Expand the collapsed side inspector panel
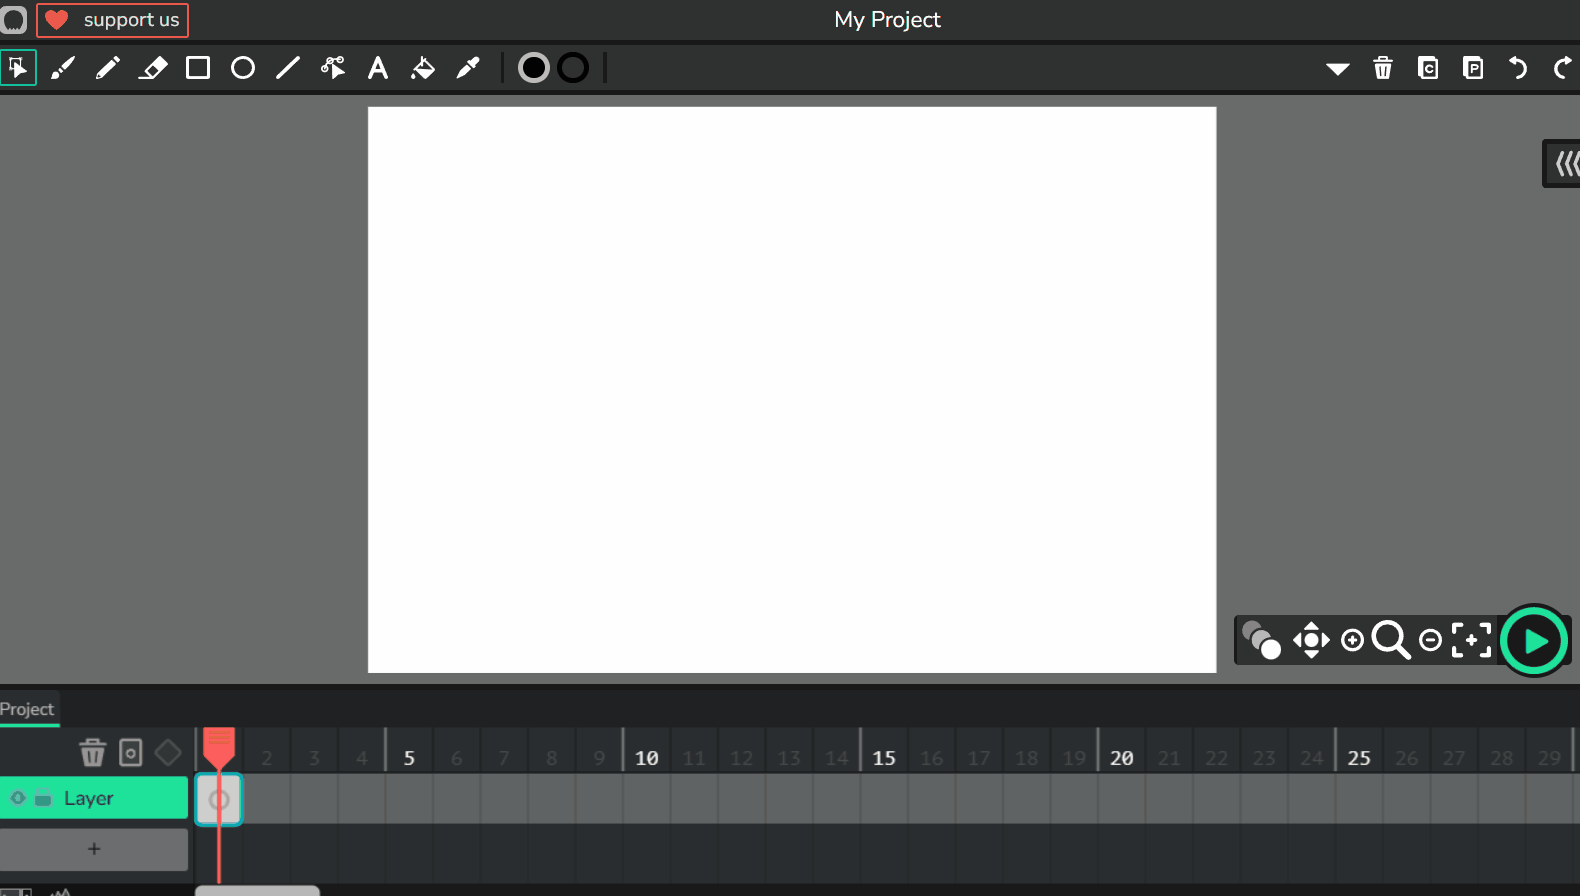 1564,163
